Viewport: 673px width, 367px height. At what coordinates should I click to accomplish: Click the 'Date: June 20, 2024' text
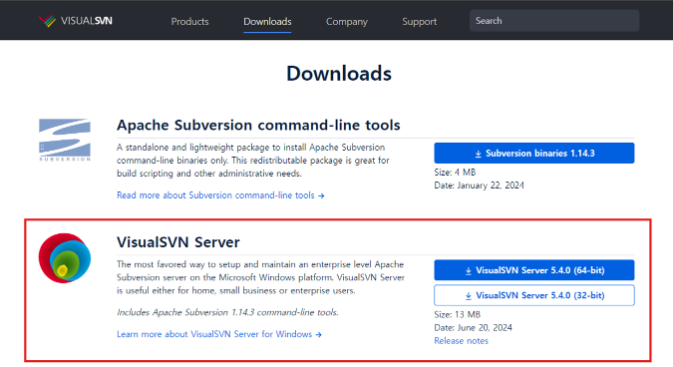(x=473, y=328)
